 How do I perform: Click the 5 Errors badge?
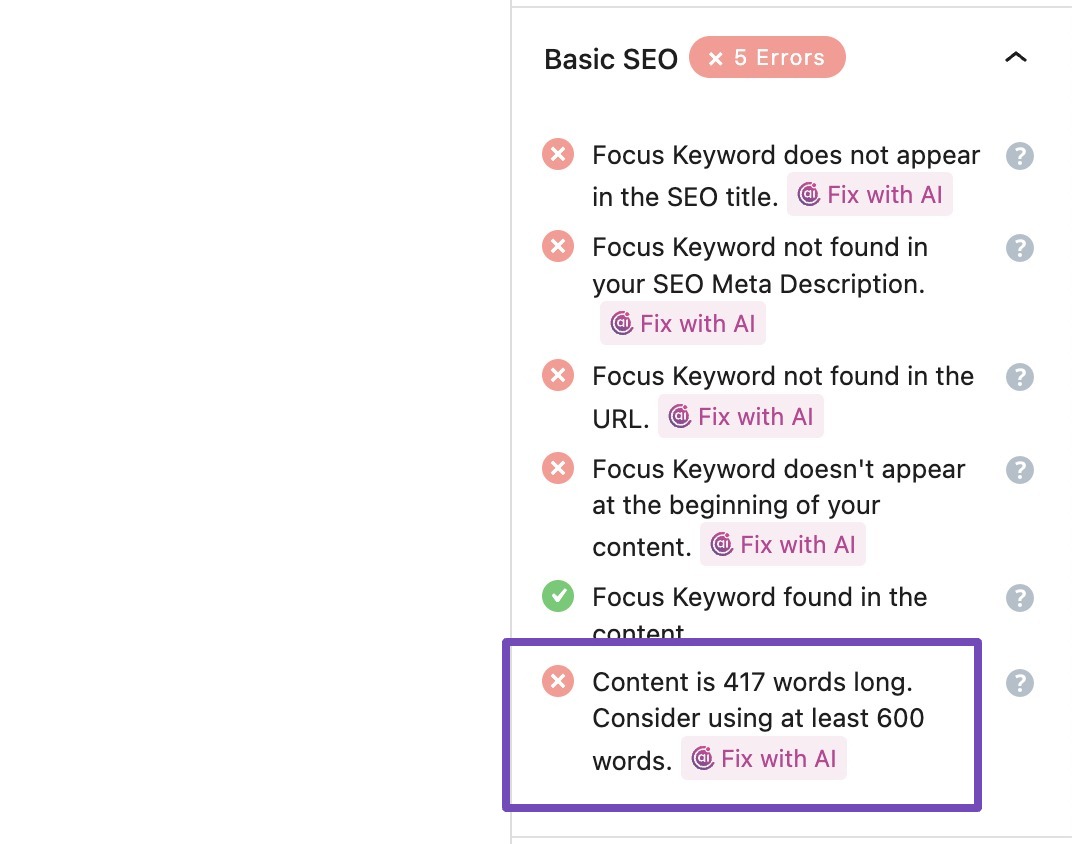[x=767, y=57]
